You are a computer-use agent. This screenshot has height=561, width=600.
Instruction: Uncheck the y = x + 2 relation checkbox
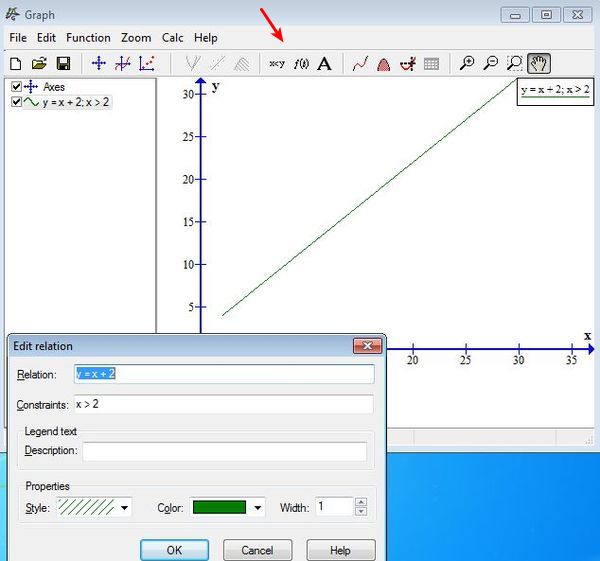point(16,102)
